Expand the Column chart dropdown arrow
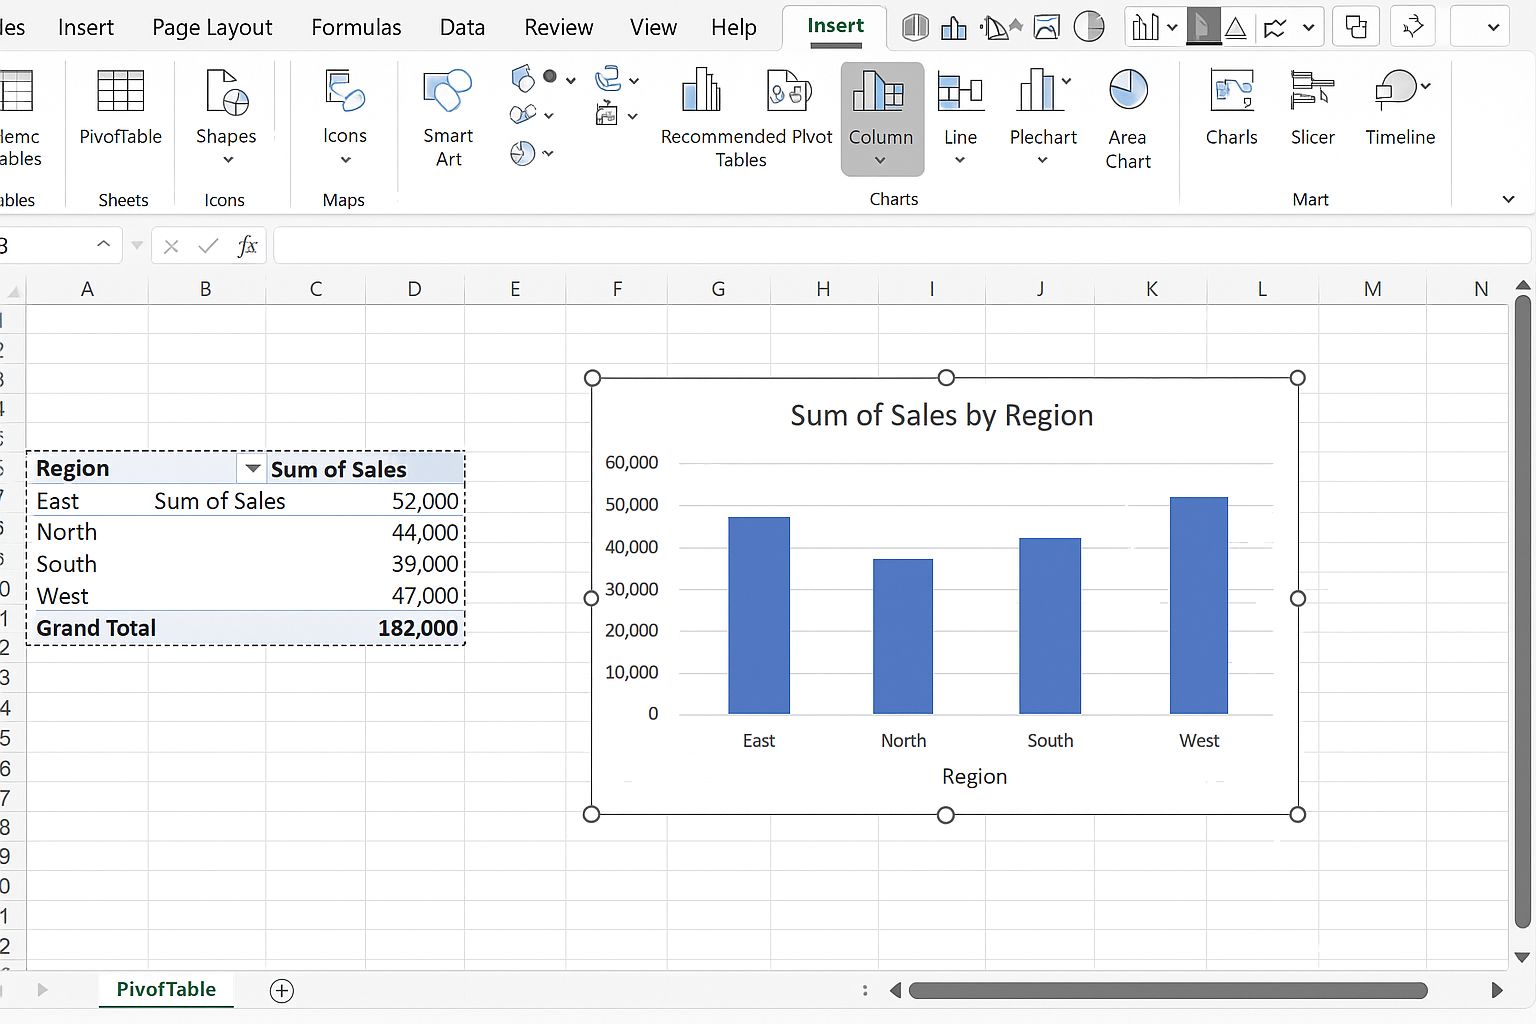1536x1024 pixels. pos(880,160)
